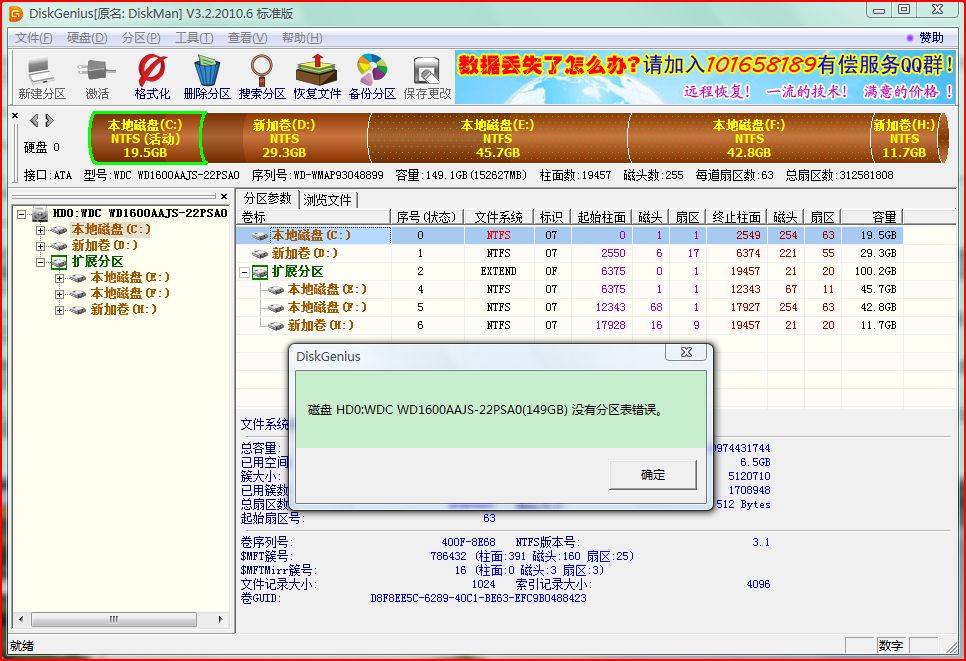Click 容量 column header

pyautogui.click(x=872, y=217)
